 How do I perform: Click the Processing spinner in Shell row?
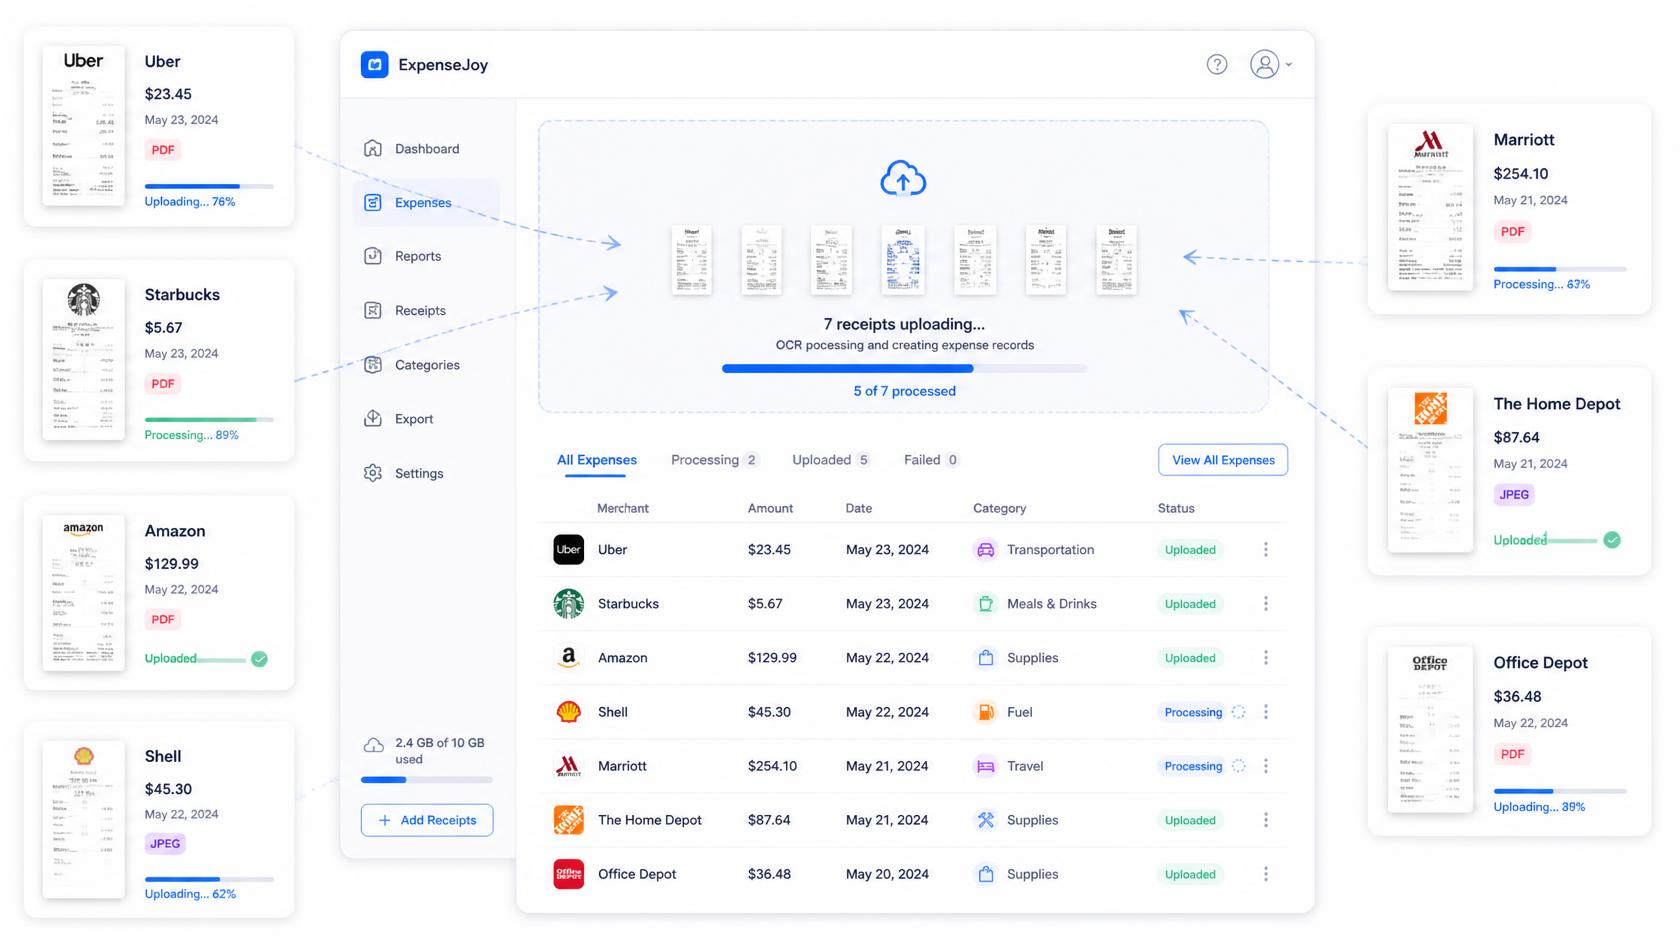[1238, 712]
